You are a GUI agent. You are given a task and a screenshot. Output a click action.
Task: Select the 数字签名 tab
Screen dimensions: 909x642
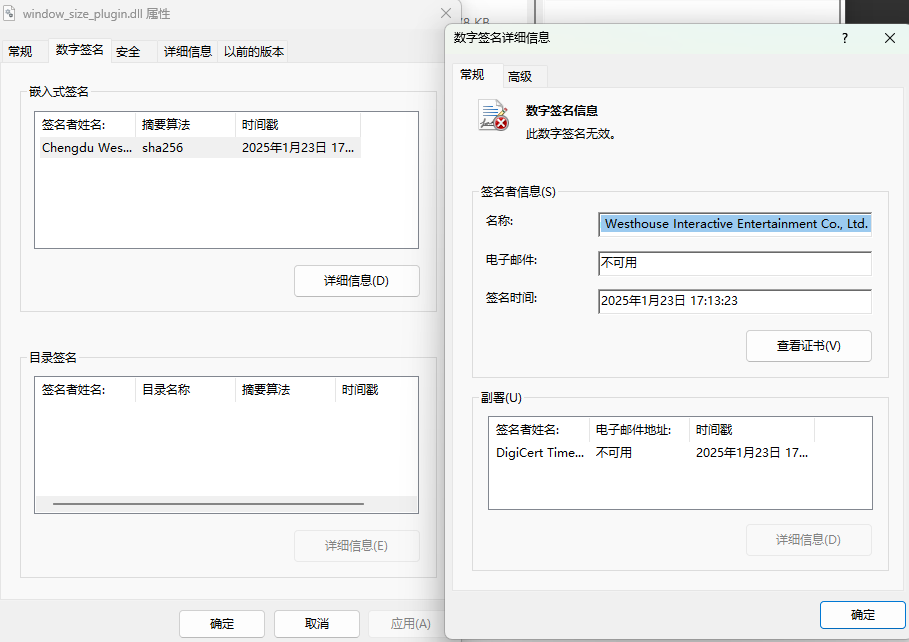pos(79,50)
